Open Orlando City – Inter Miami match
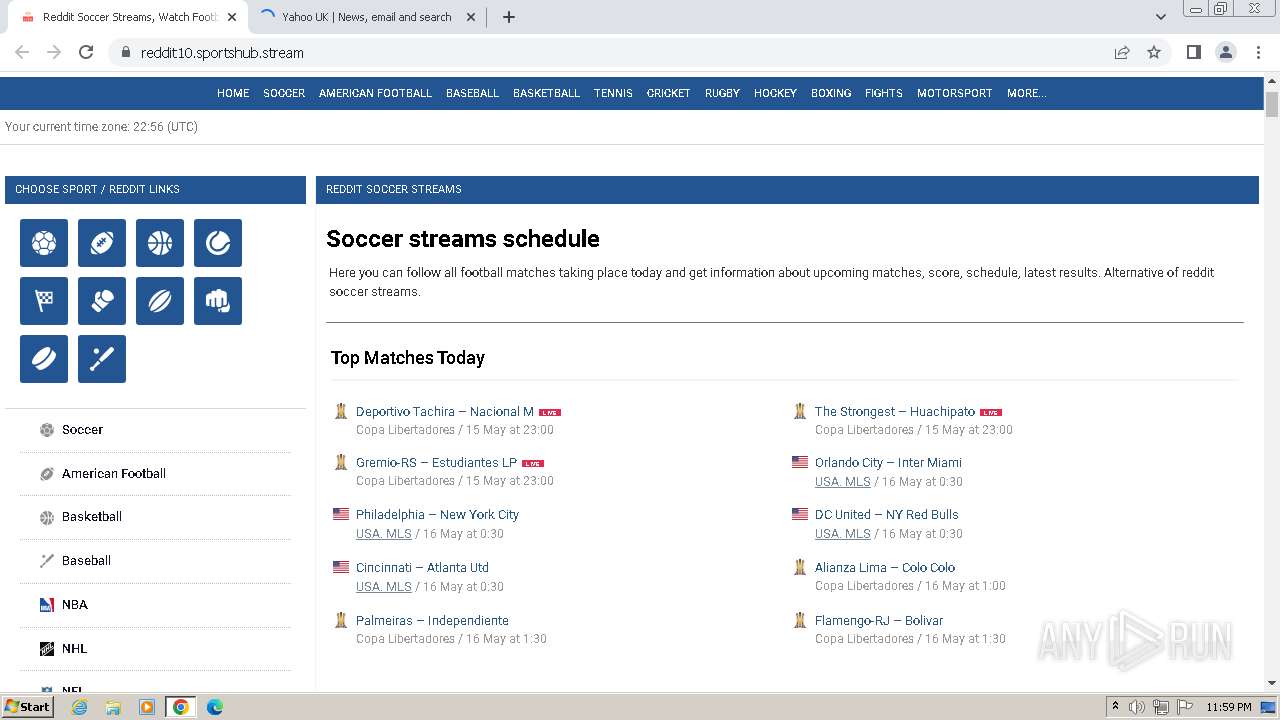The height and width of the screenshot is (720, 1280). click(x=888, y=463)
